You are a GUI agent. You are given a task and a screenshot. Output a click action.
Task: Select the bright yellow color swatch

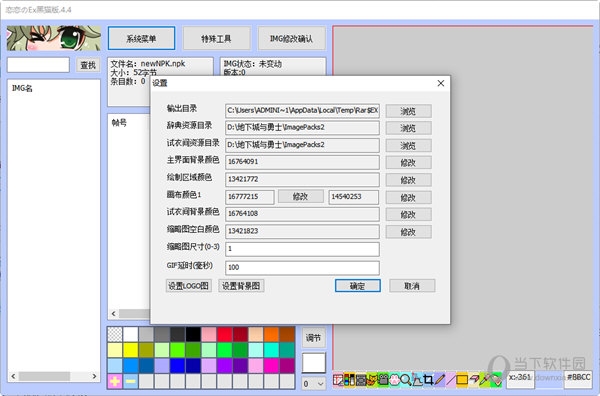130,350
